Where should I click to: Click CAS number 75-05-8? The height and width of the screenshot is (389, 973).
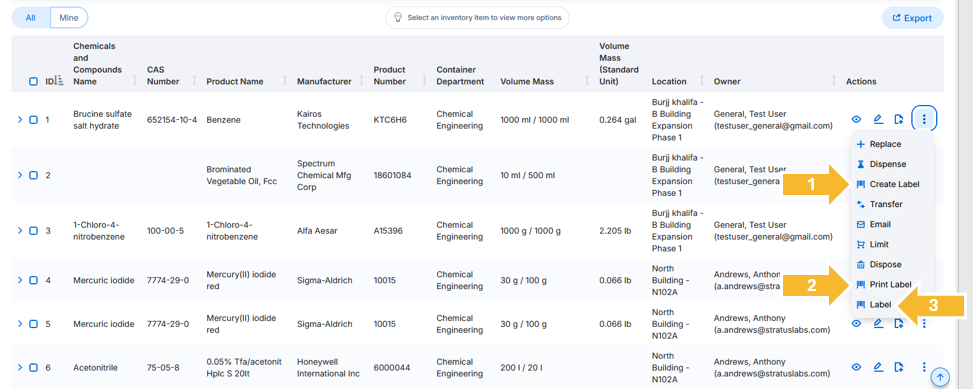coord(163,367)
